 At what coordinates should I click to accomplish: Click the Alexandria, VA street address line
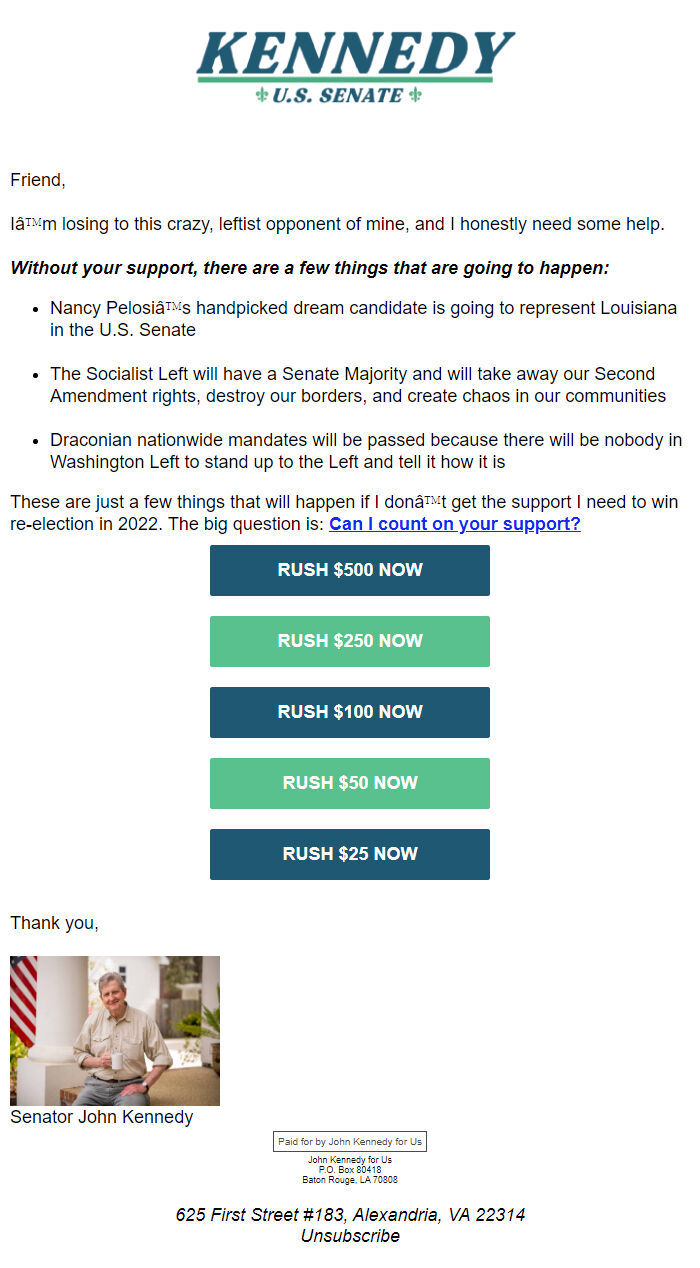pyautogui.click(x=350, y=1215)
